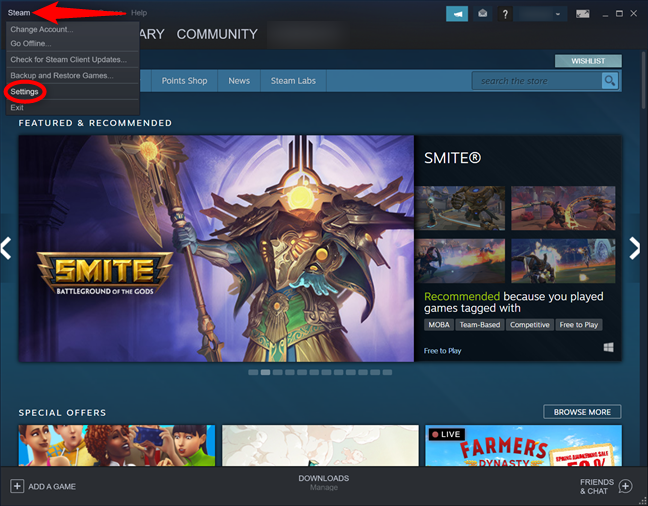View first SMITE screenshot with robot
This screenshot has height=506, width=648.
point(460,208)
